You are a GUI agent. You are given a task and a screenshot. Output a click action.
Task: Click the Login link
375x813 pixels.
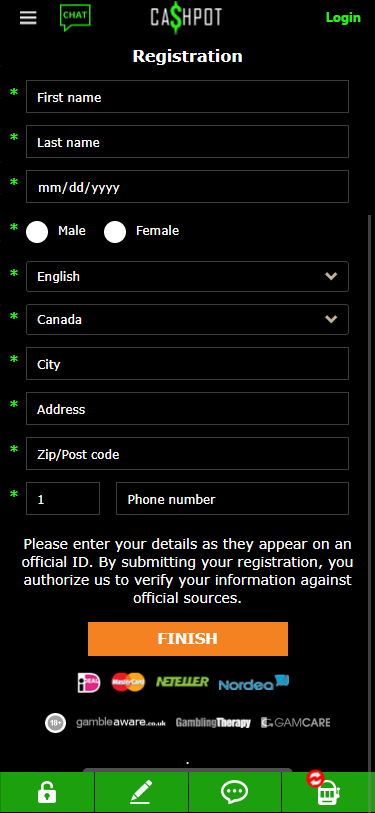tap(343, 18)
